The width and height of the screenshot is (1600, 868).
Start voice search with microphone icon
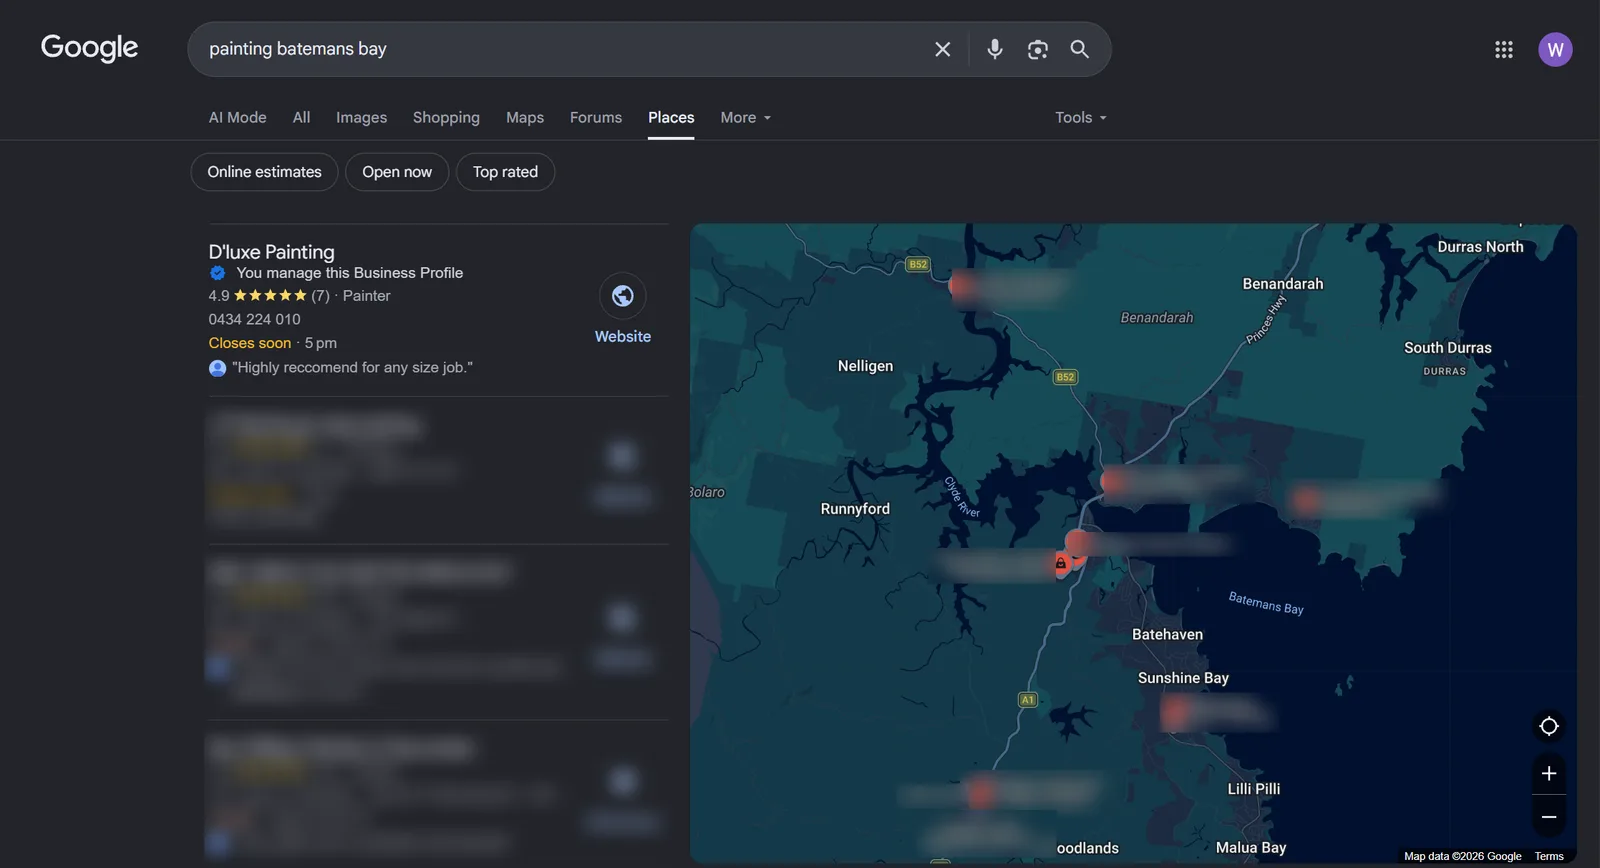pos(994,49)
